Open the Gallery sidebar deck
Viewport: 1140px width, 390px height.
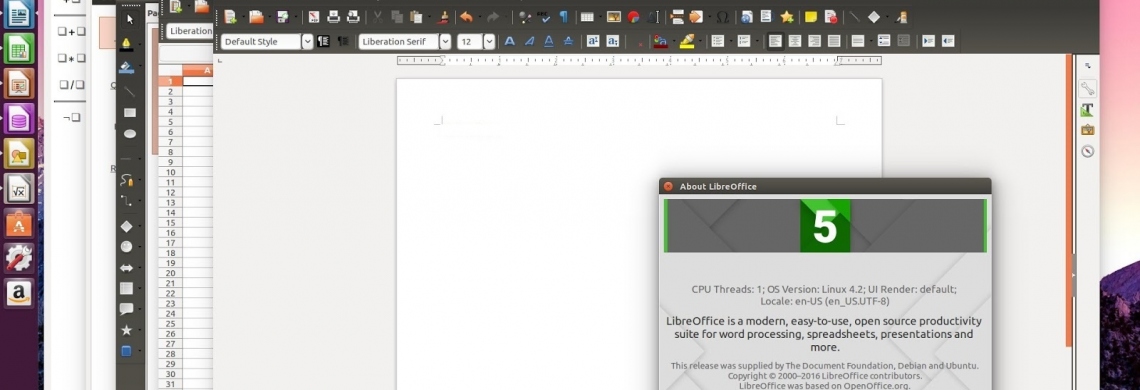[1087, 130]
